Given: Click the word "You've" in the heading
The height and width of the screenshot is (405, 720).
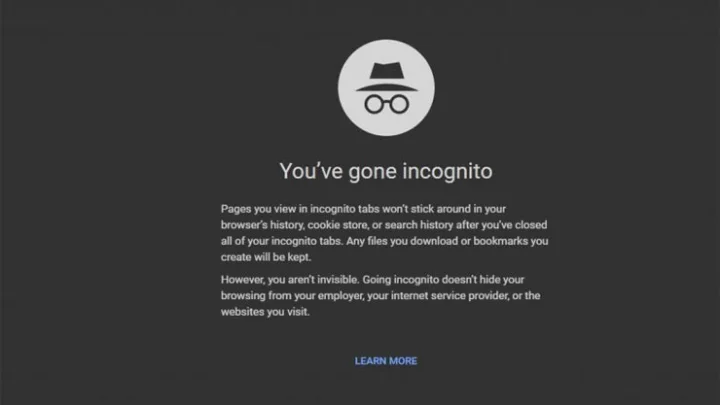Looking at the screenshot, I should click(311, 171).
